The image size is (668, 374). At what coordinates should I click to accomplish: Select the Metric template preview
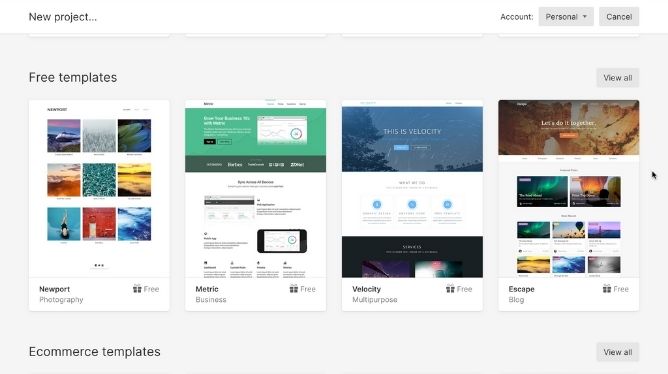click(x=256, y=189)
